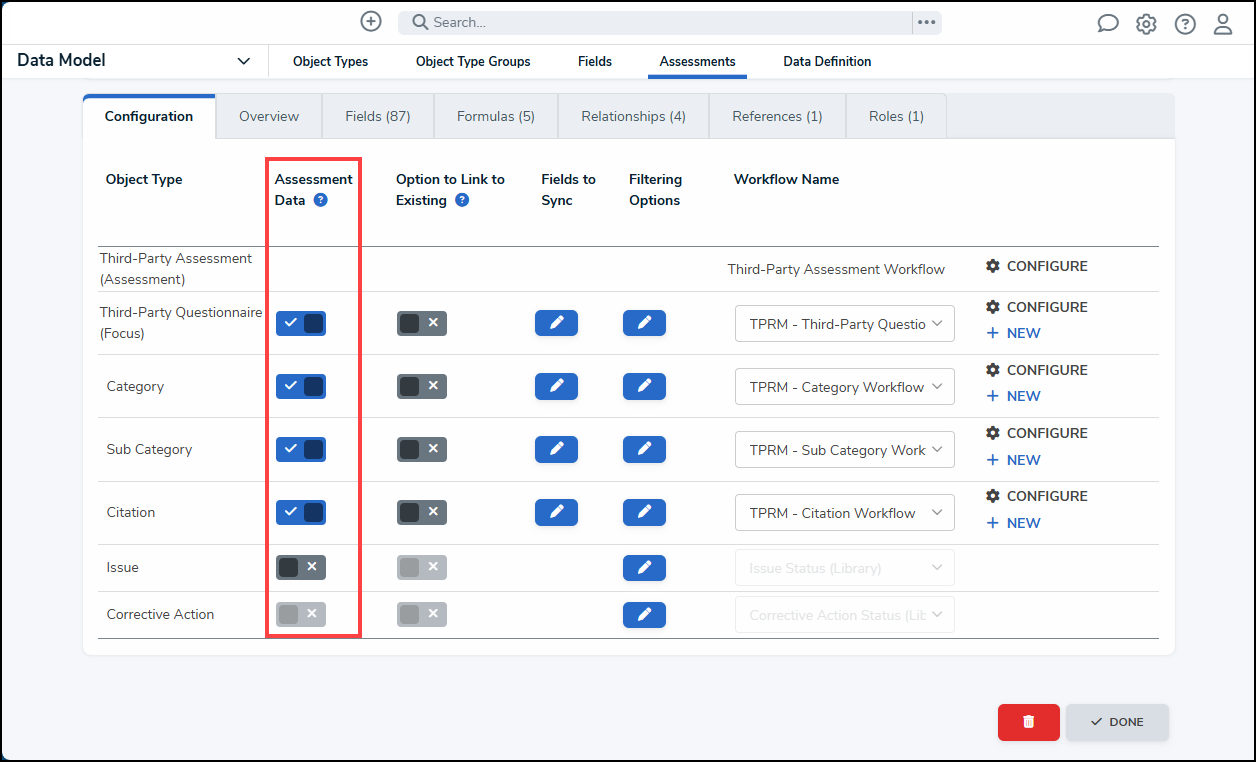Click the plus circle add icon
Screen dimensions: 1256x762
coord(371,22)
